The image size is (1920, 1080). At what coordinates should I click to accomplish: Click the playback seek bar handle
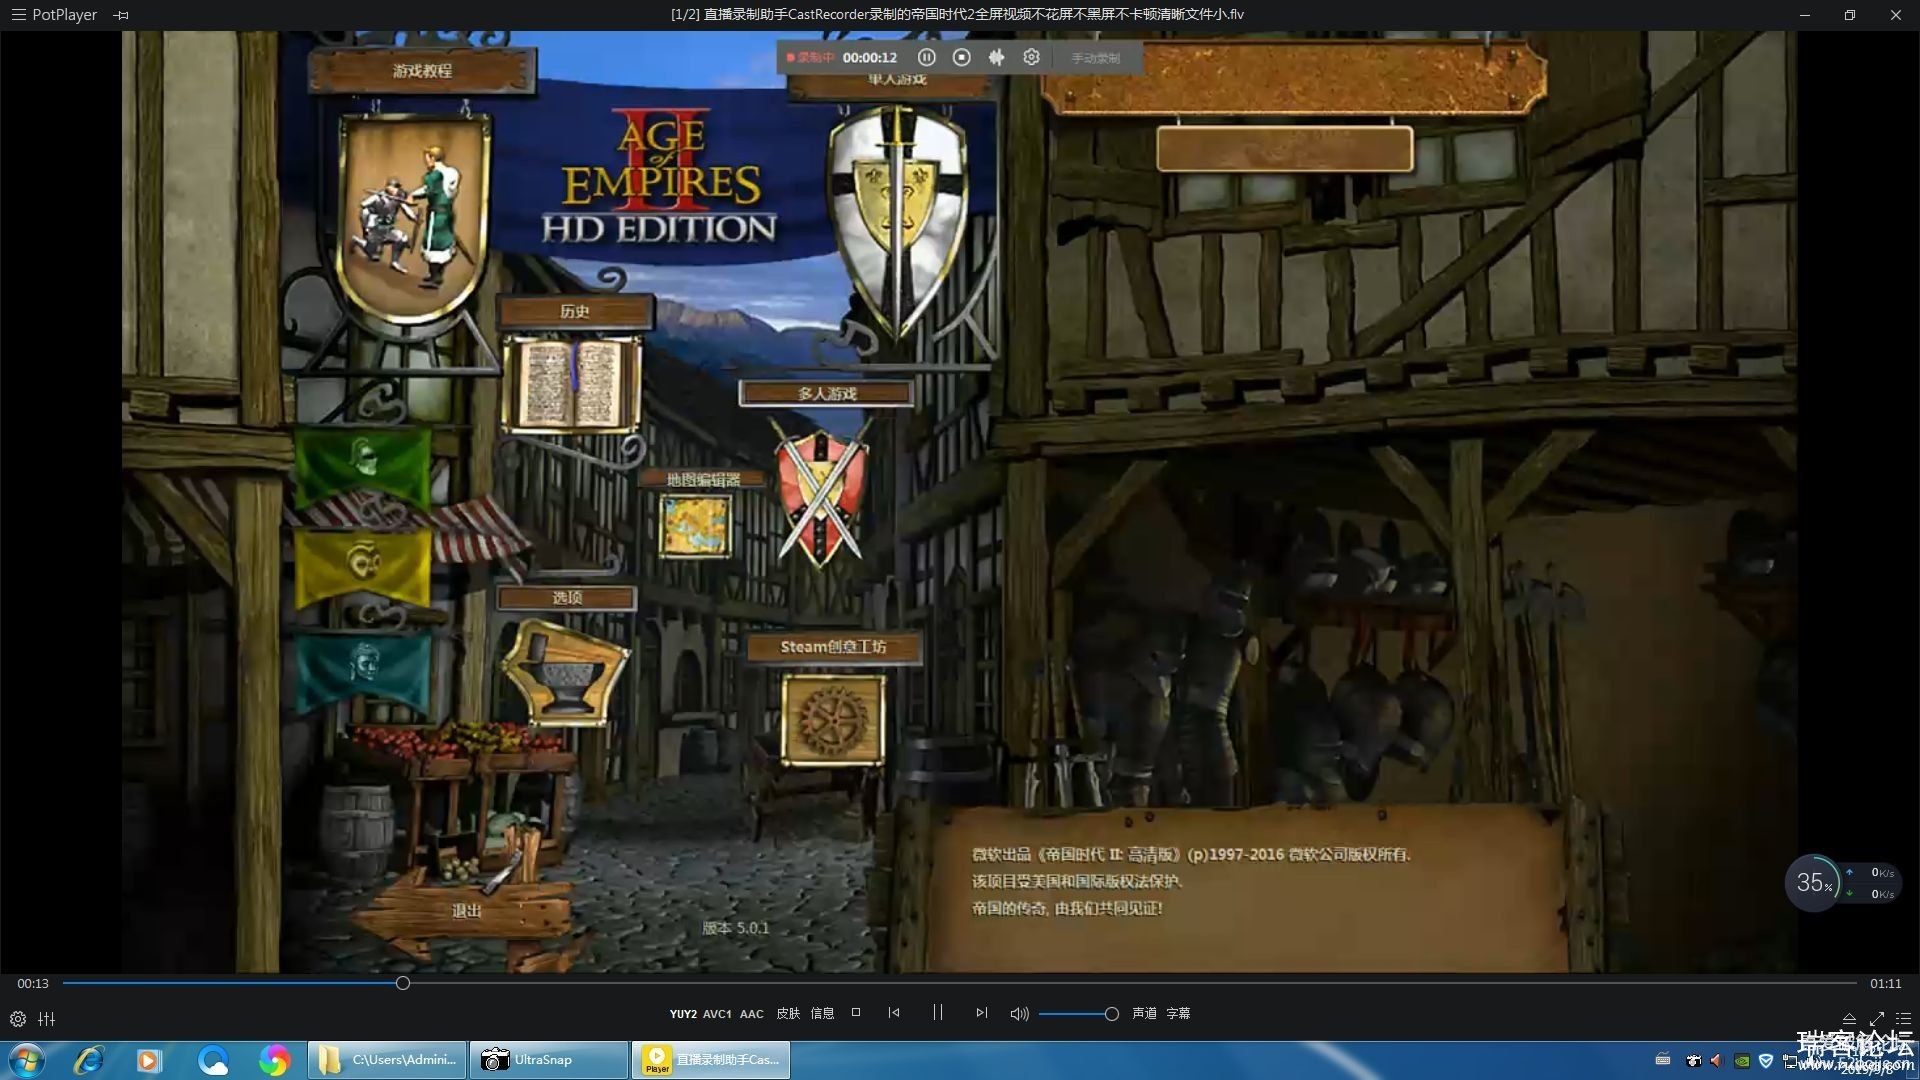tap(403, 984)
